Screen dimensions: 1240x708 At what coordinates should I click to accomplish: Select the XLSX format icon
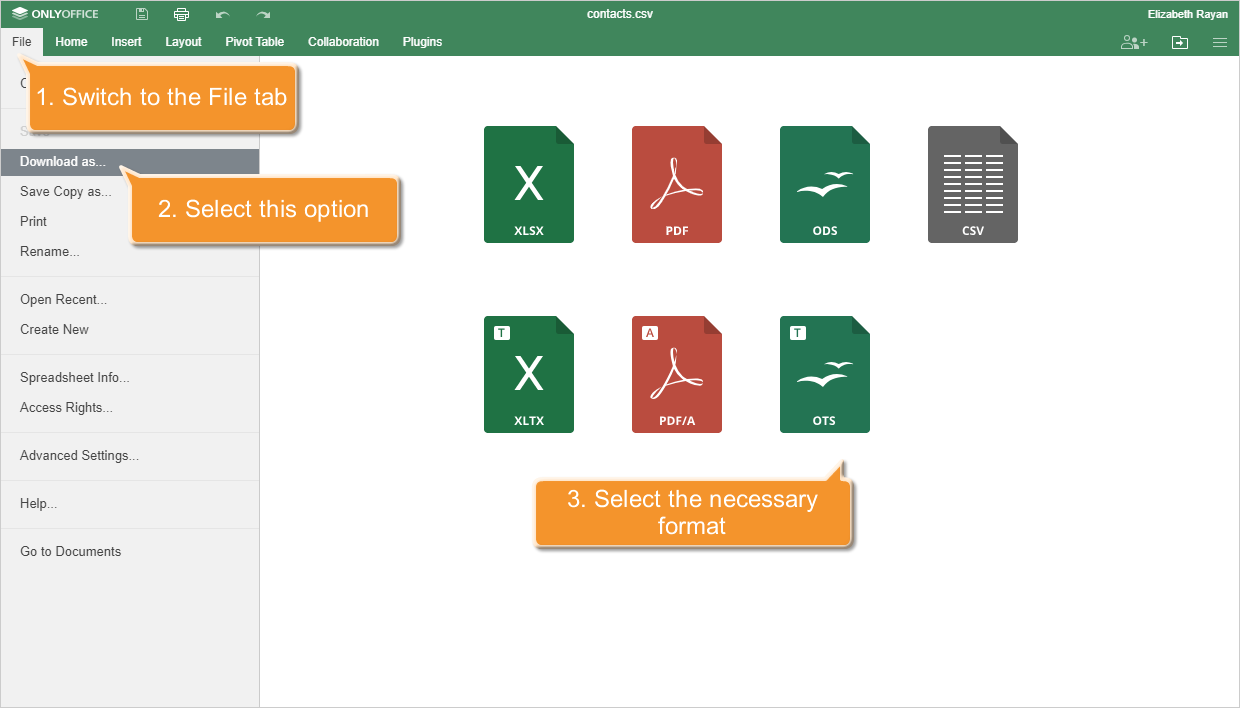[x=528, y=184]
